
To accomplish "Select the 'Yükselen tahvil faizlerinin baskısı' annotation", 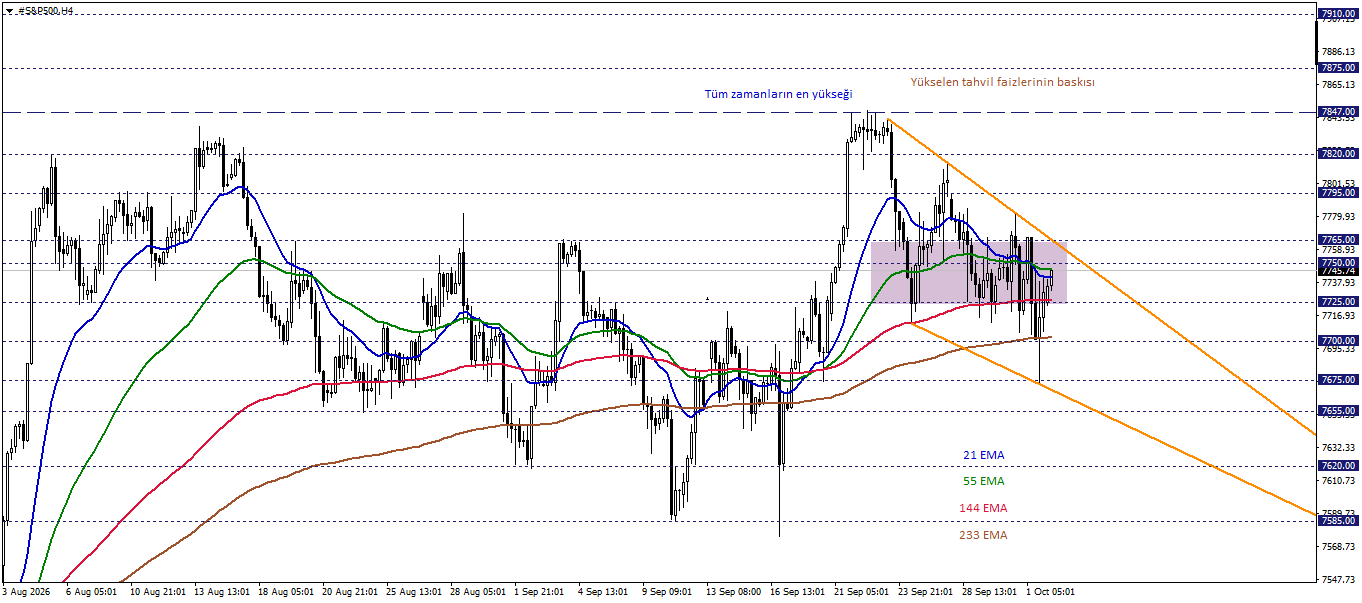I will click(1002, 82).
